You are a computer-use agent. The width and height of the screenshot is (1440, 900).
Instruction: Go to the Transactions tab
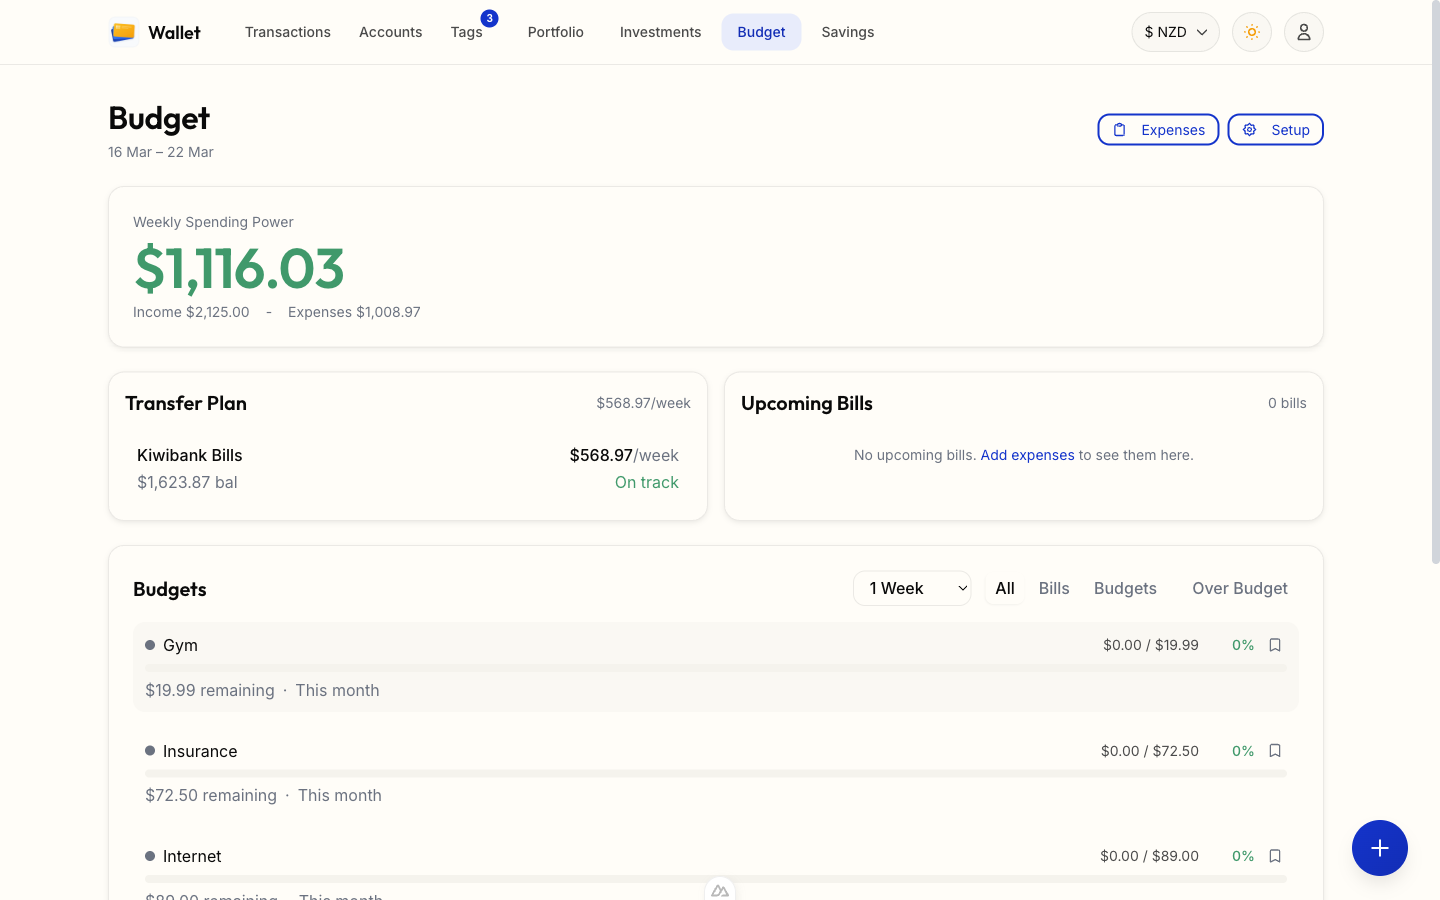coord(288,32)
